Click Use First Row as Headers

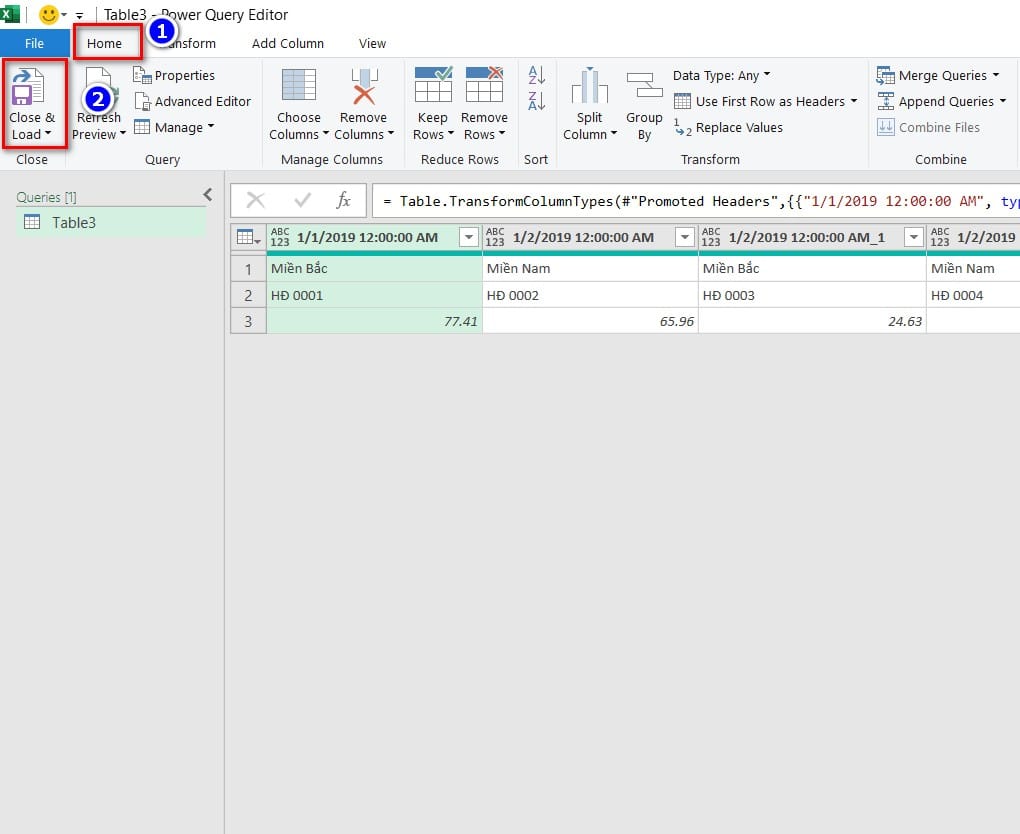765,101
